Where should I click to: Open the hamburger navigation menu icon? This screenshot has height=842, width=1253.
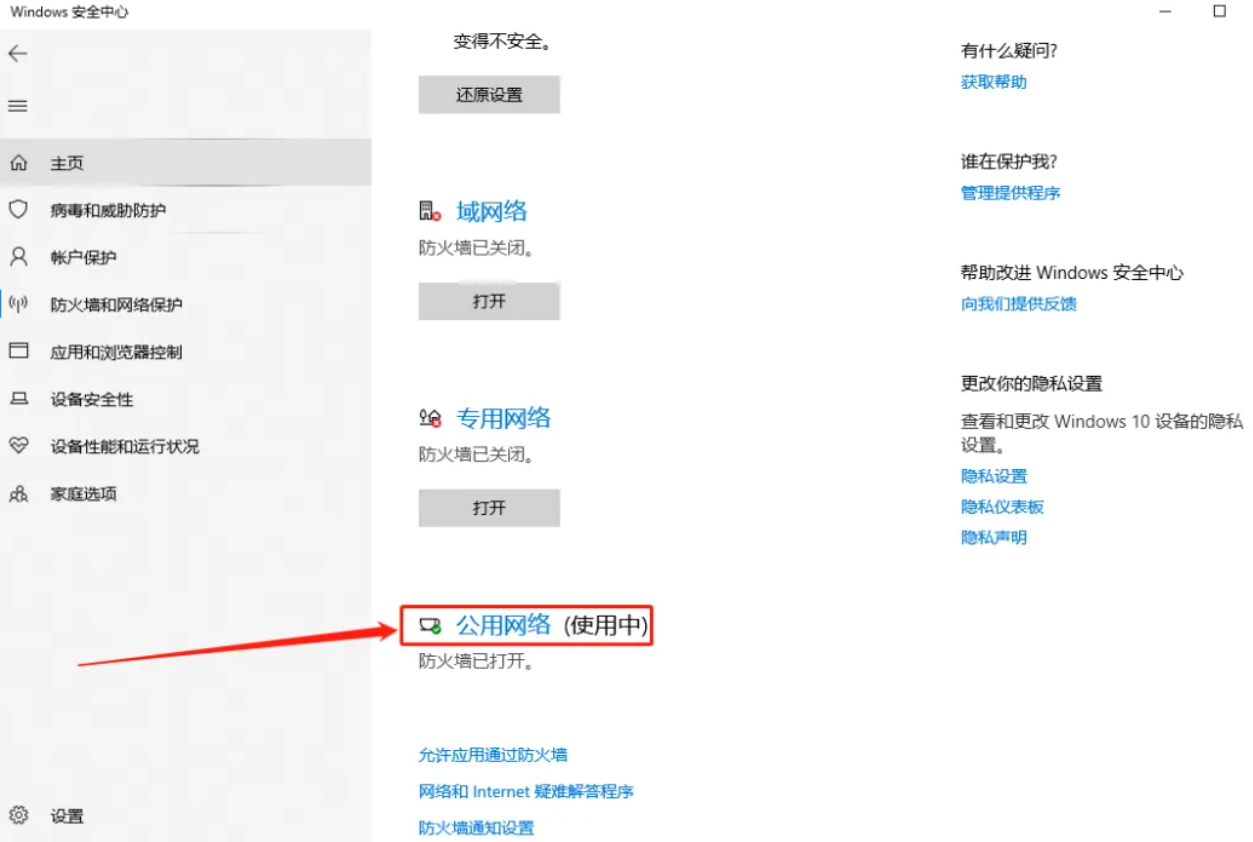(x=18, y=106)
